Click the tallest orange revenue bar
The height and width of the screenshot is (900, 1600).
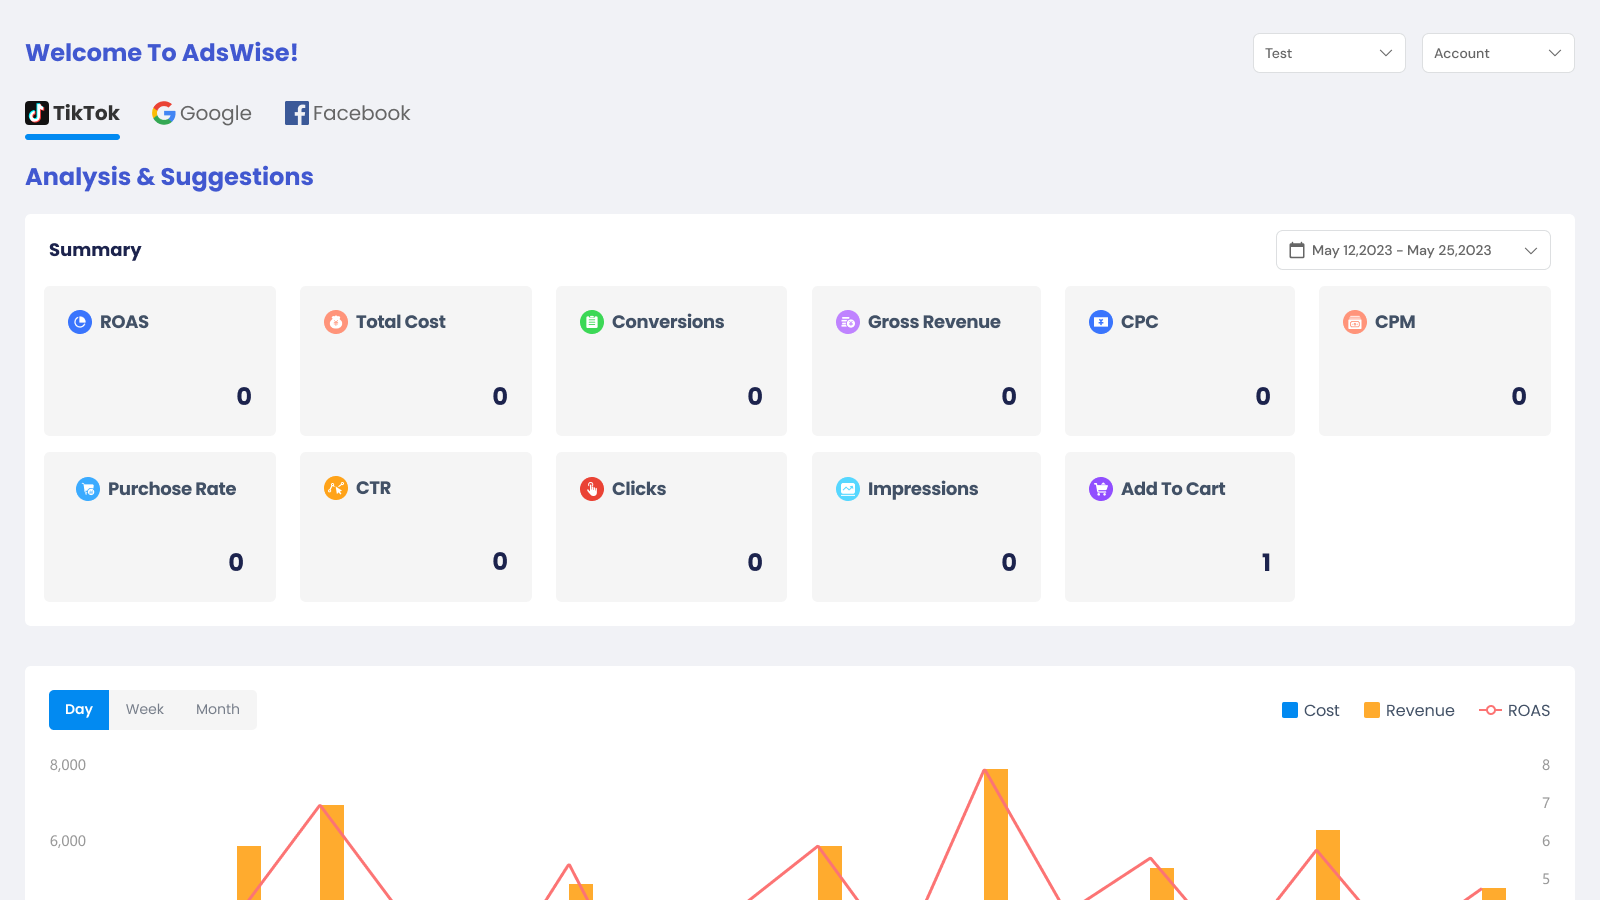[996, 835]
